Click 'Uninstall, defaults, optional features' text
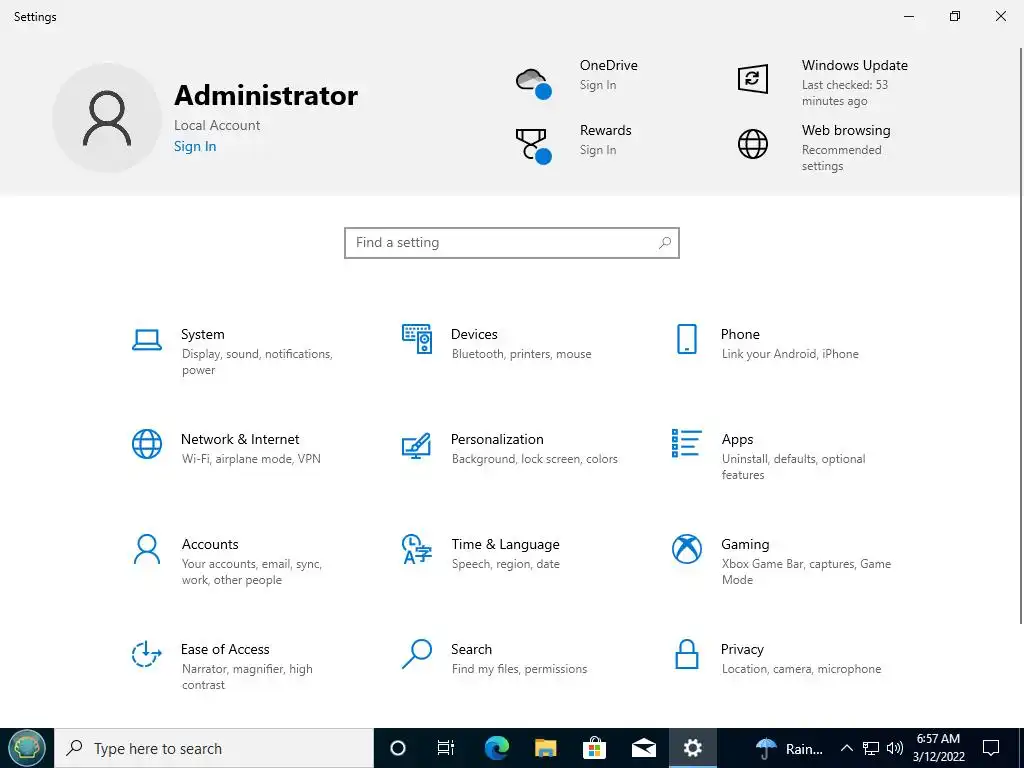Viewport: 1024px width, 768px height. click(793, 467)
